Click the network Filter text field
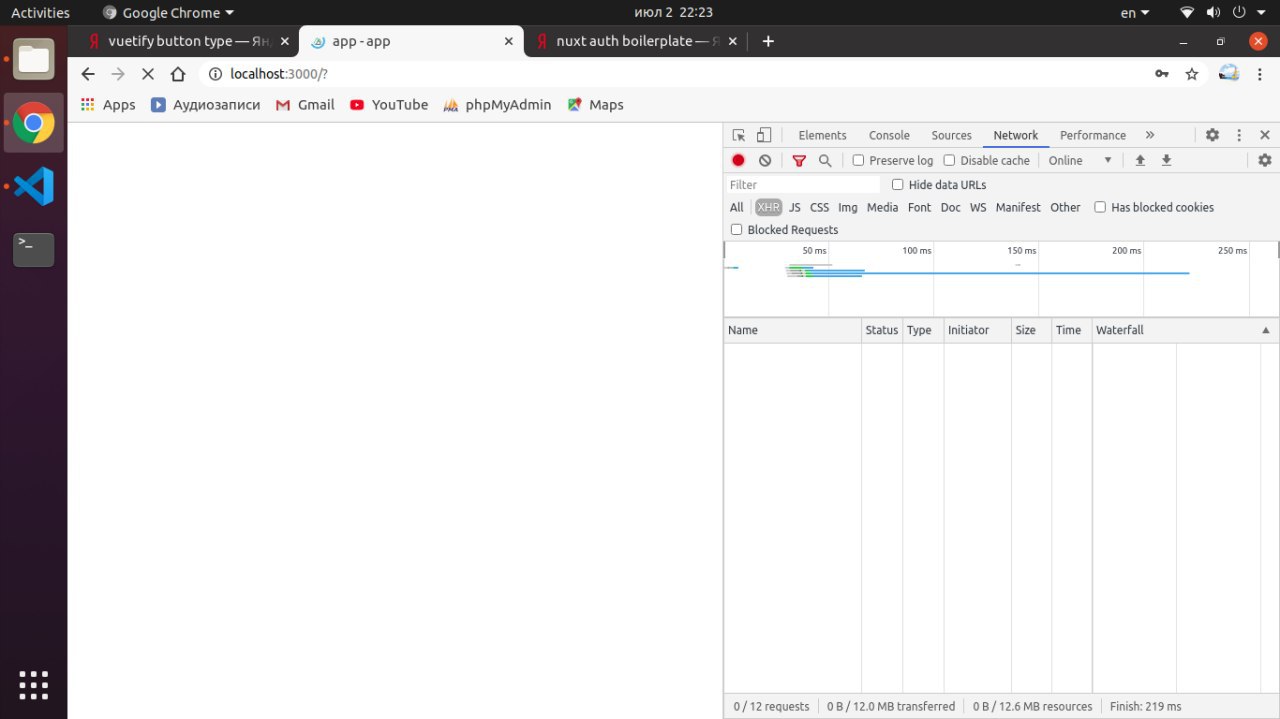 (803, 184)
